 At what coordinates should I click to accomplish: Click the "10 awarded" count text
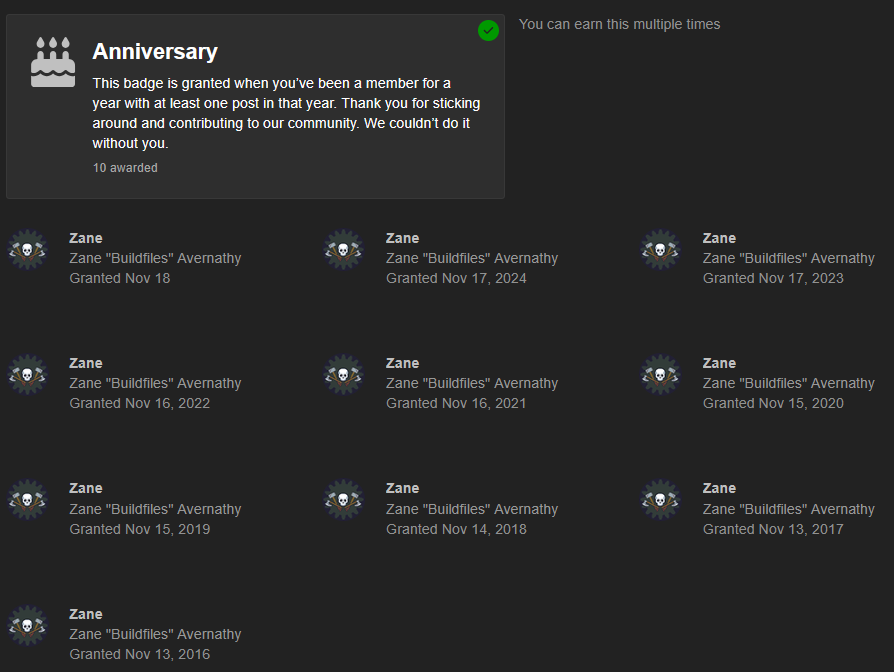[125, 168]
